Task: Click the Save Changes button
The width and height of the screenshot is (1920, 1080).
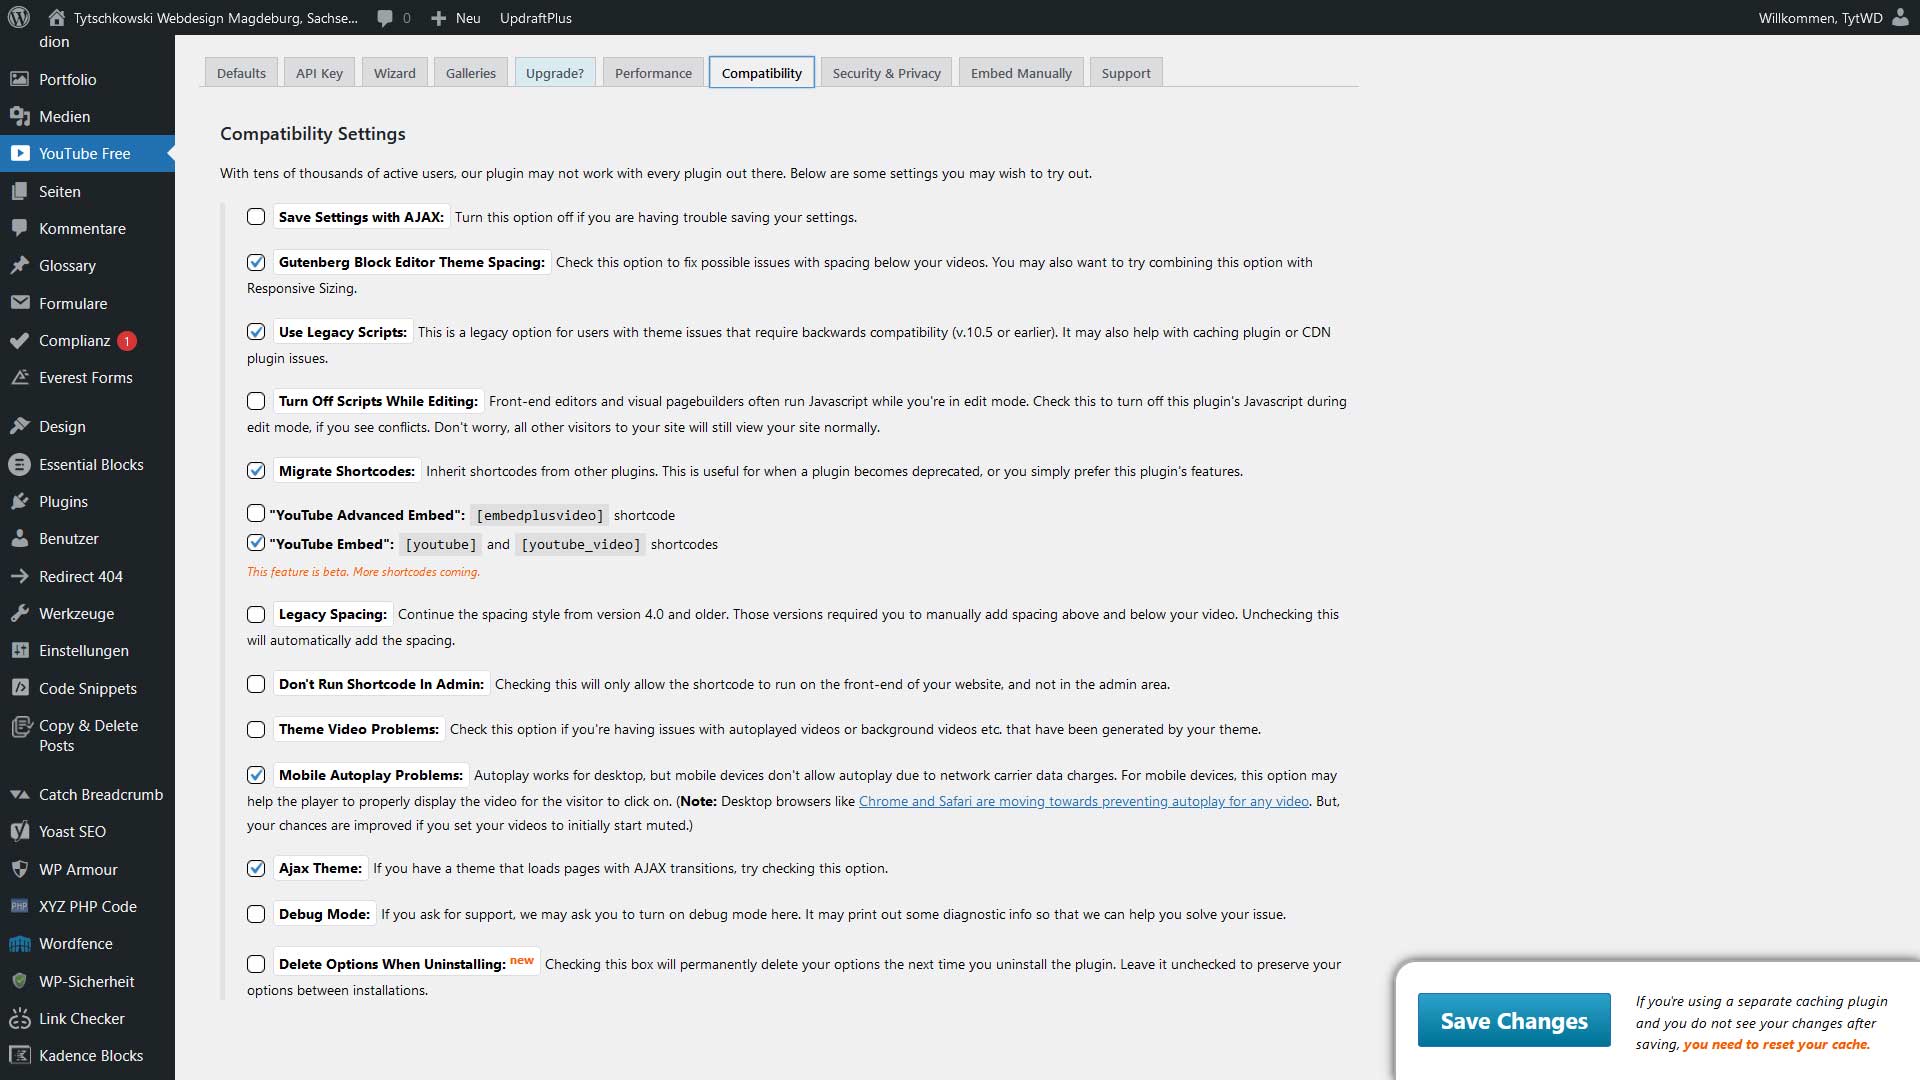Action: (1514, 1020)
